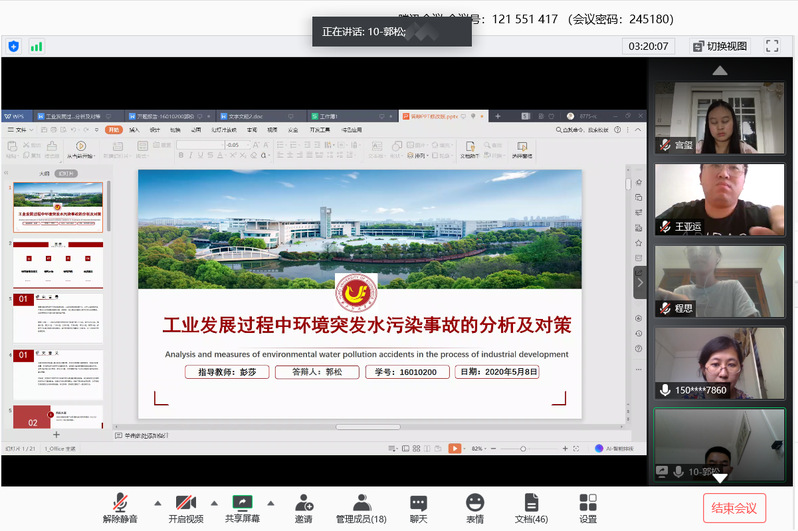This screenshot has width=798, height=531.
Task: Select 王亚运 participant video thumbnail
Action: (719, 199)
